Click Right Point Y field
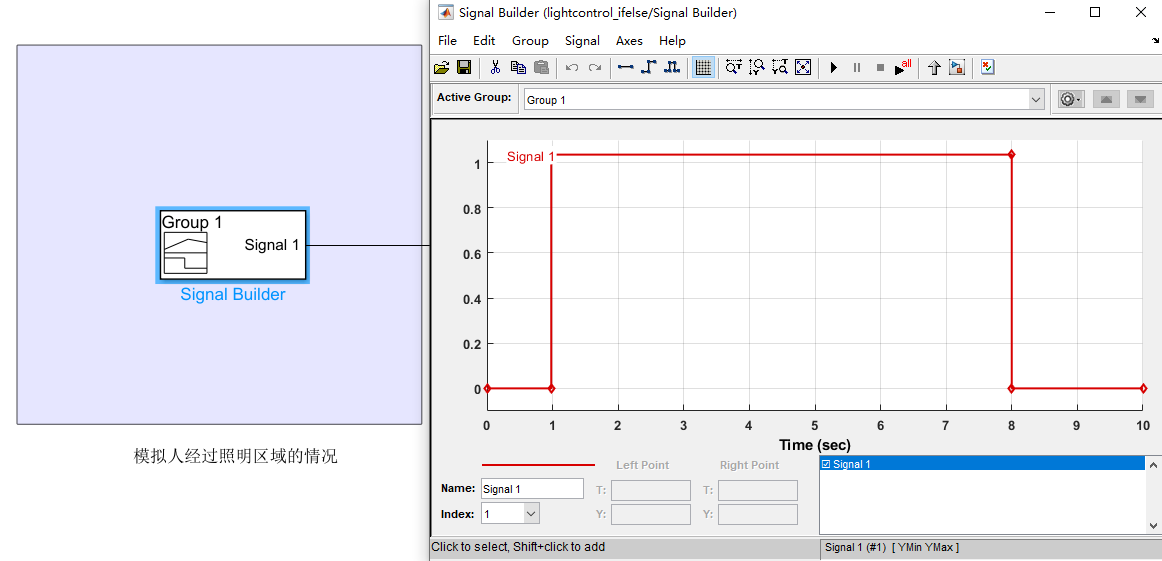The height and width of the screenshot is (561, 1162). click(x=757, y=514)
